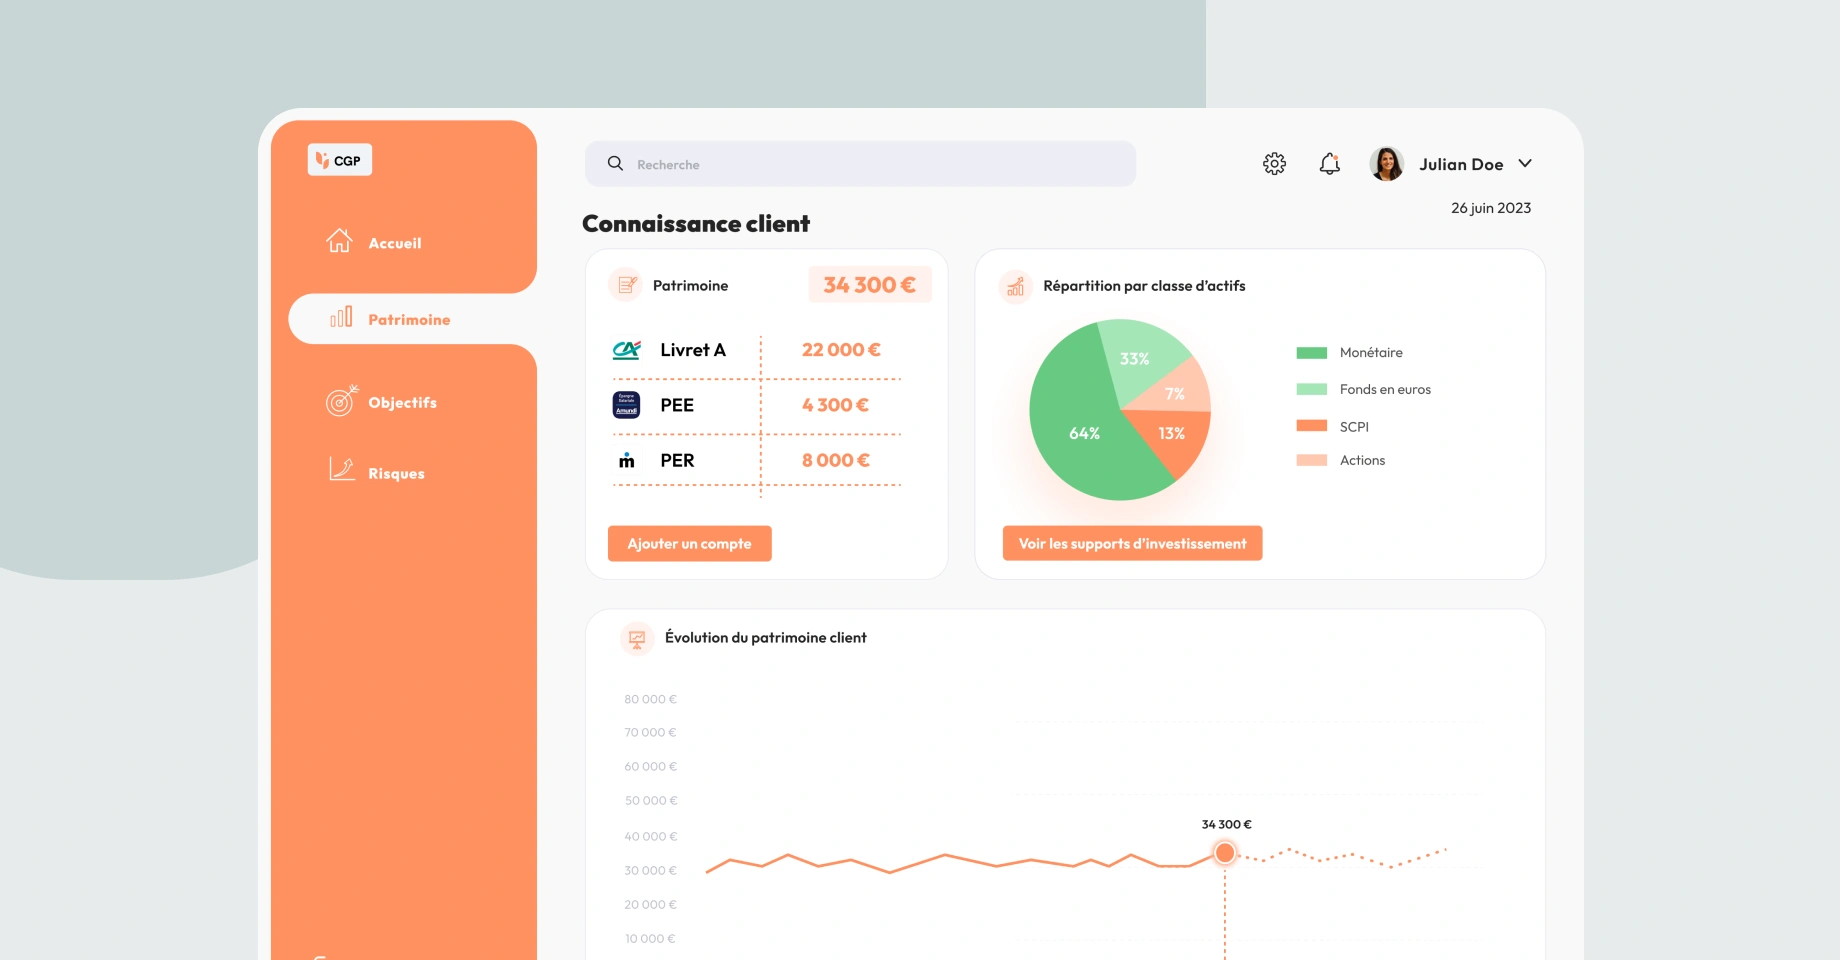Click inside the Recherche search field
Viewport: 1840px width, 960px height.
tap(860, 163)
